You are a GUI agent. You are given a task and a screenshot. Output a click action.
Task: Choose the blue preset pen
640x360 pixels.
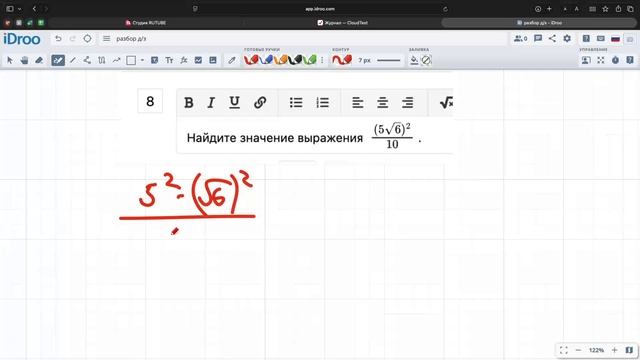click(x=266, y=60)
